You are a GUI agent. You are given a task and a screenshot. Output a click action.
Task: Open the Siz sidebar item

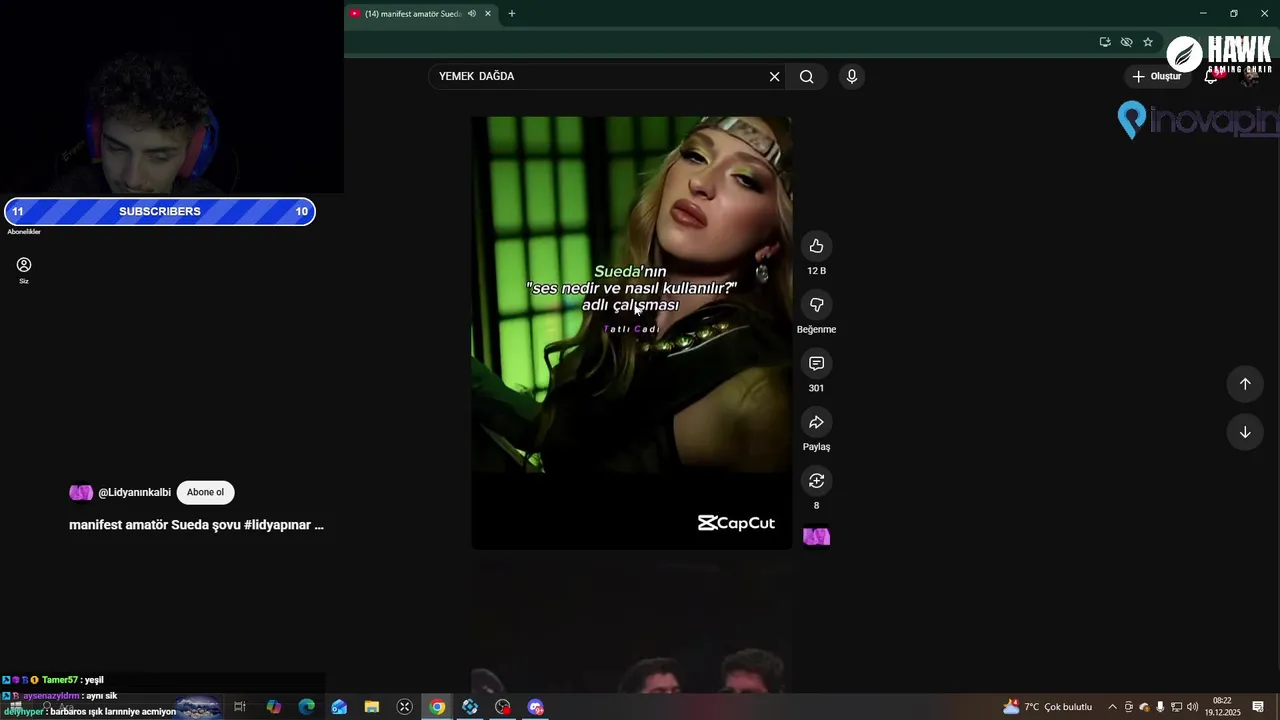coord(24,270)
